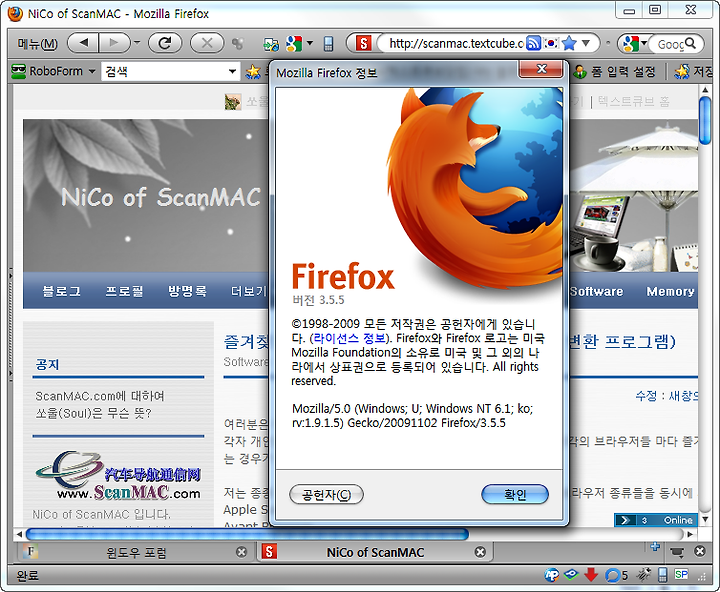Focus the RoboForm 검색 input field

tap(164, 71)
